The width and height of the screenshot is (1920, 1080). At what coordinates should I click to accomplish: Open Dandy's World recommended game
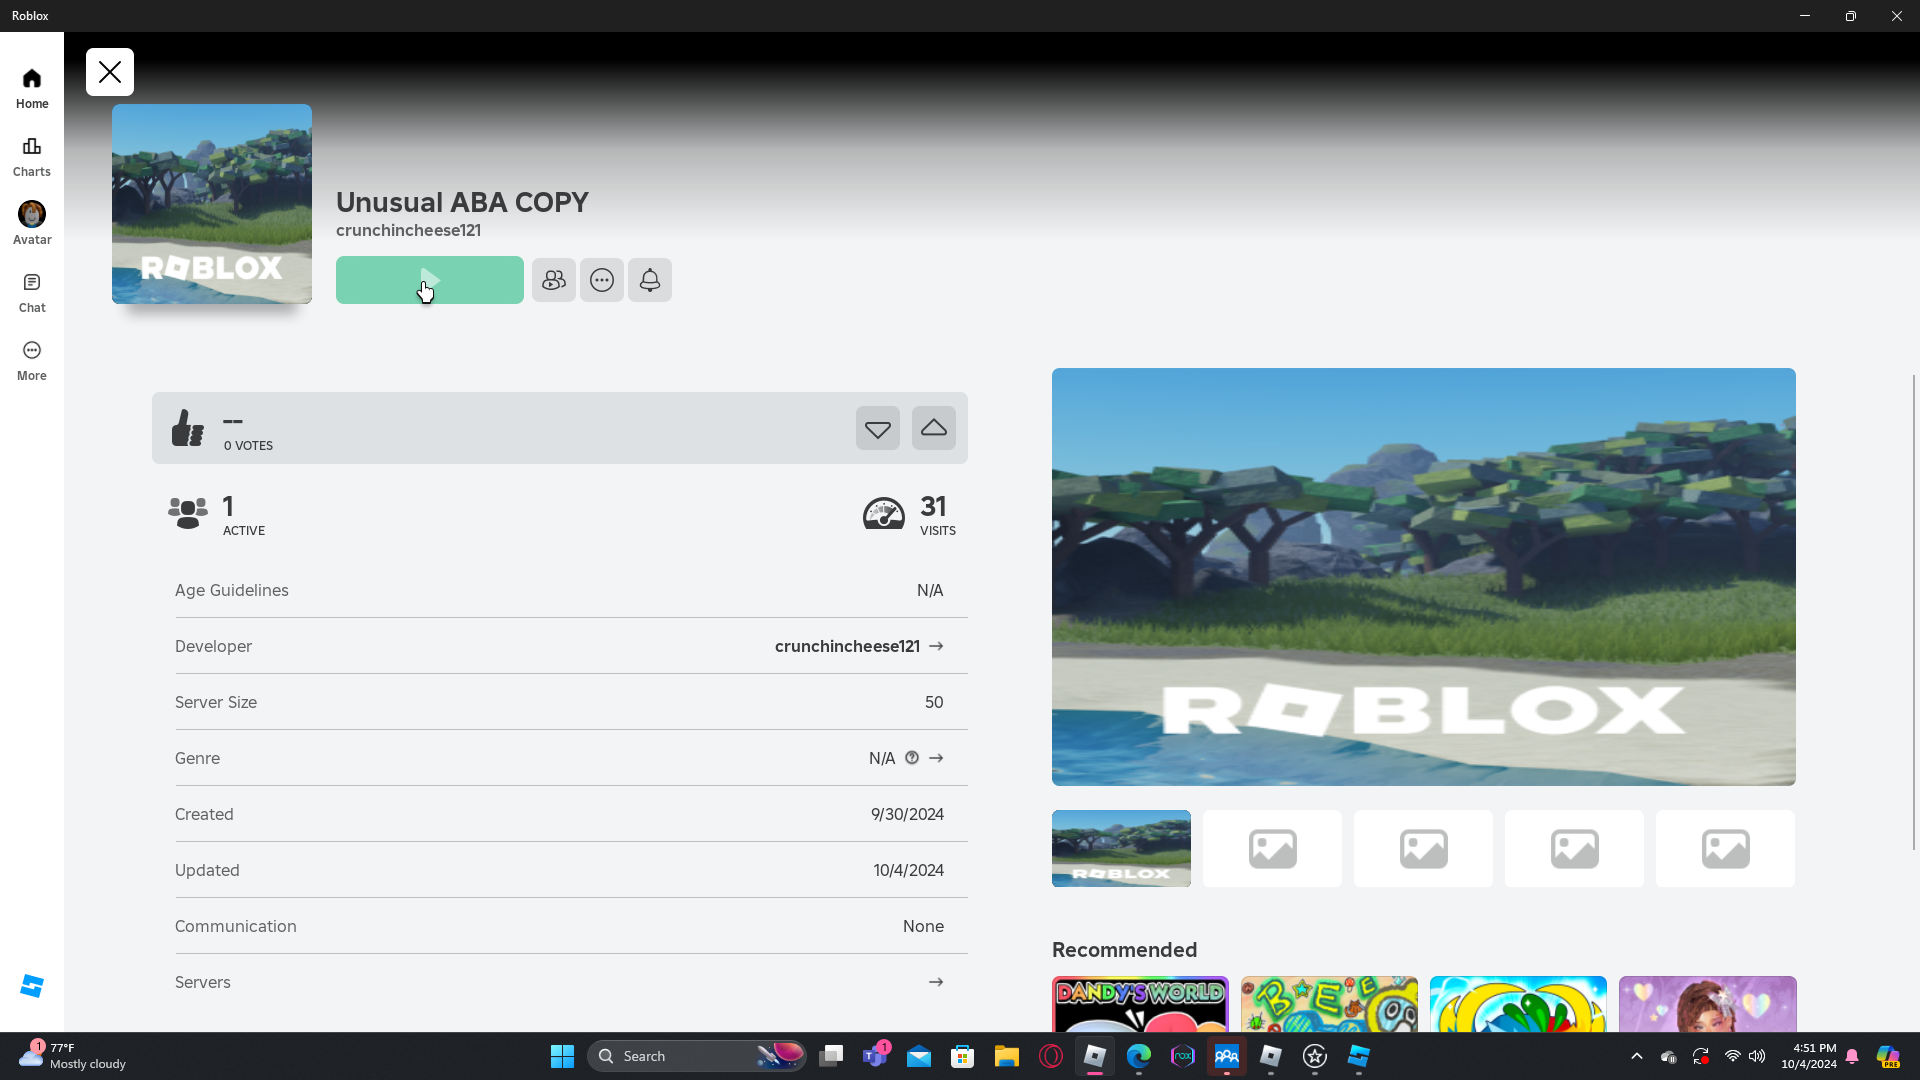click(1140, 1004)
